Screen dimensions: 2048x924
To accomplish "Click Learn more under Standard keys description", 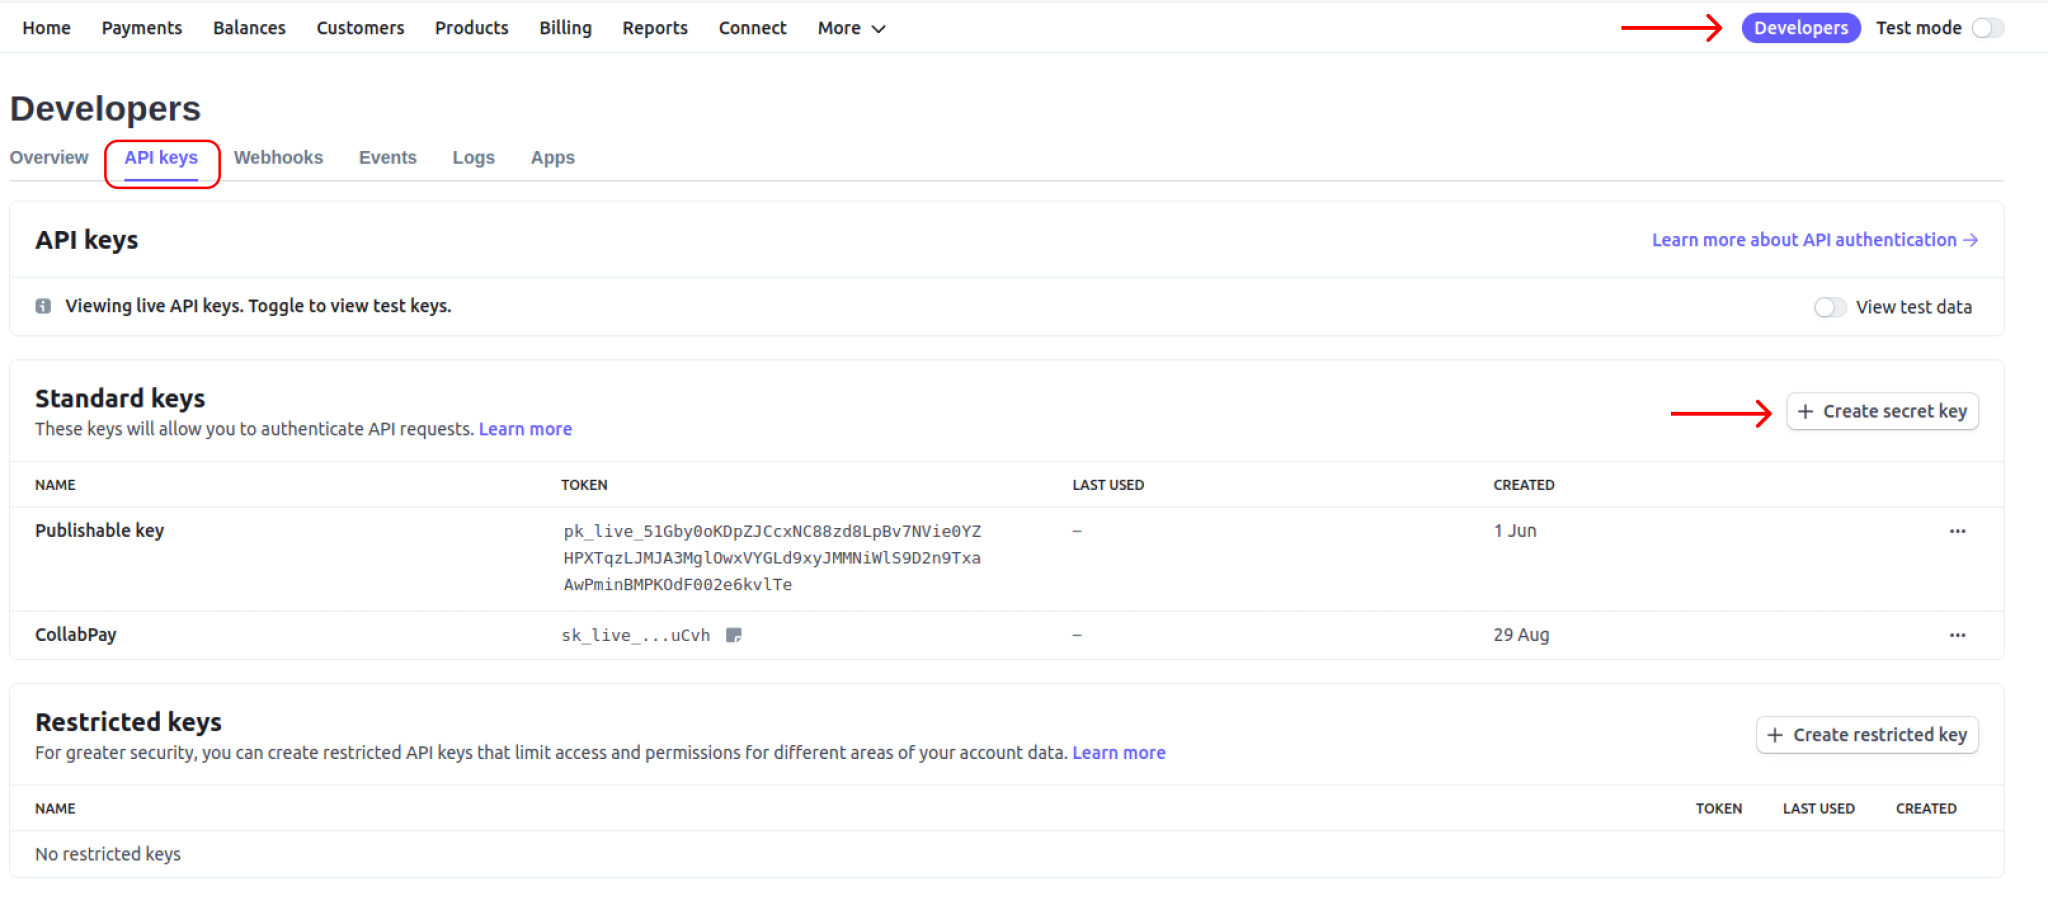I will coord(525,428).
